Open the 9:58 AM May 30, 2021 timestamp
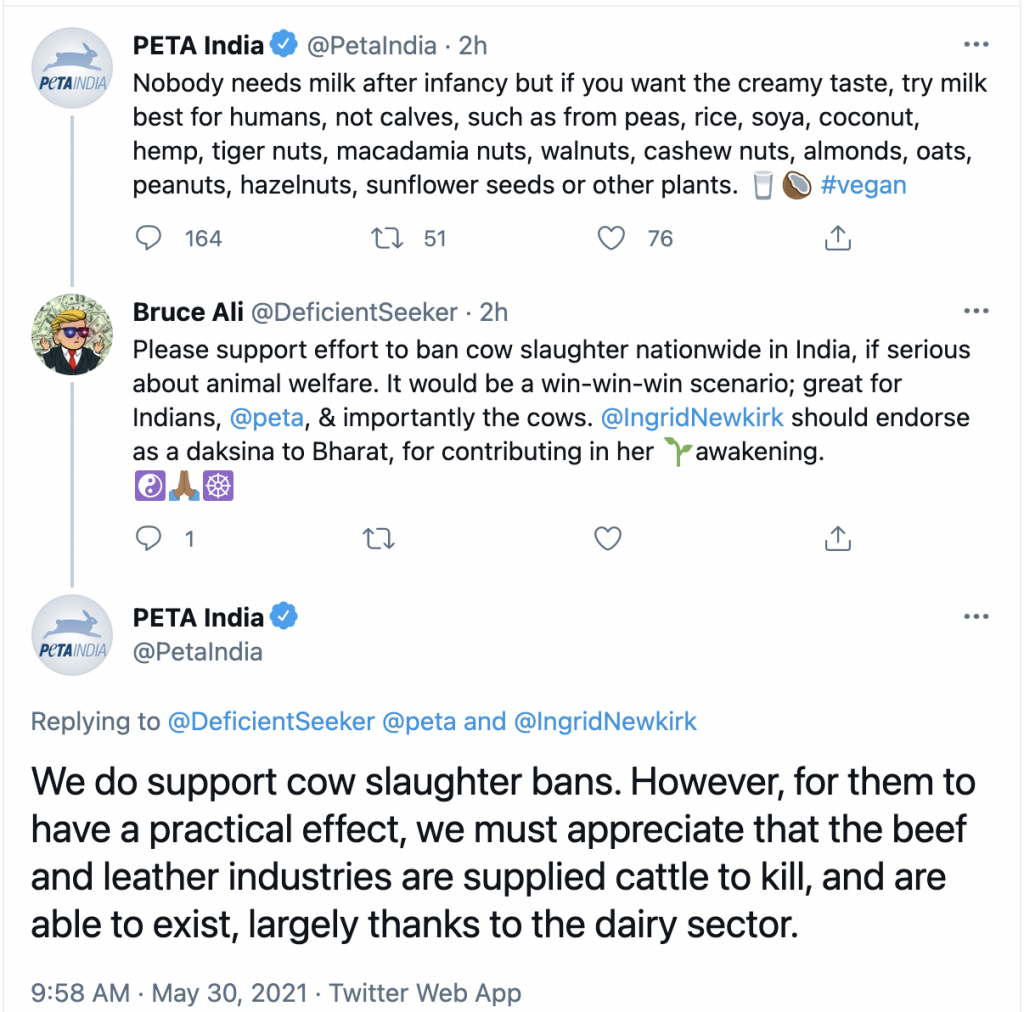 click(169, 993)
